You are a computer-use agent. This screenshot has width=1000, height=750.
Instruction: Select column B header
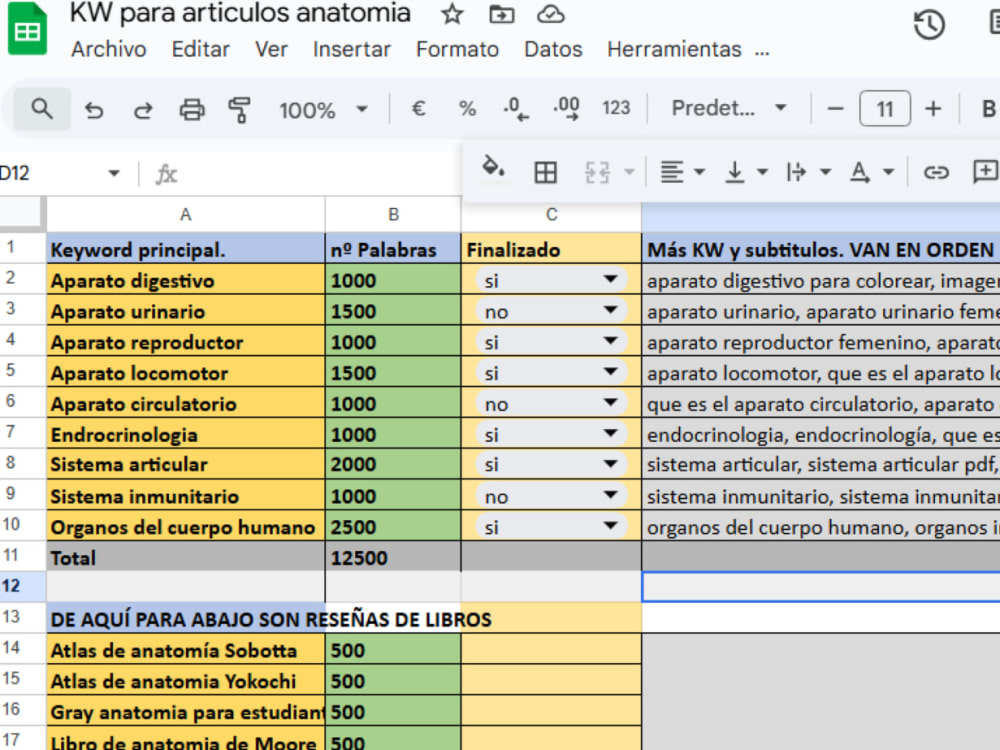pyautogui.click(x=393, y=214)
